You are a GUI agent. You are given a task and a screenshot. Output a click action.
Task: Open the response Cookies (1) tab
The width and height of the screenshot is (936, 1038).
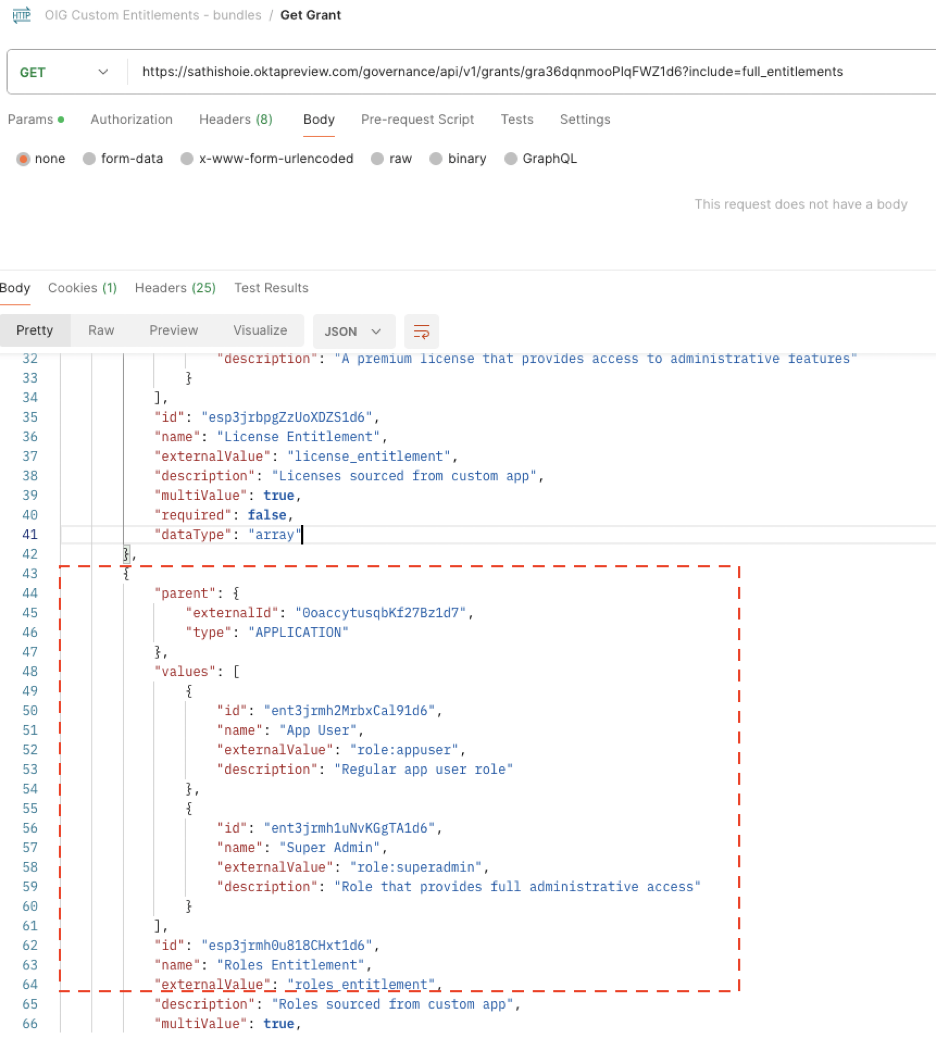82,288
